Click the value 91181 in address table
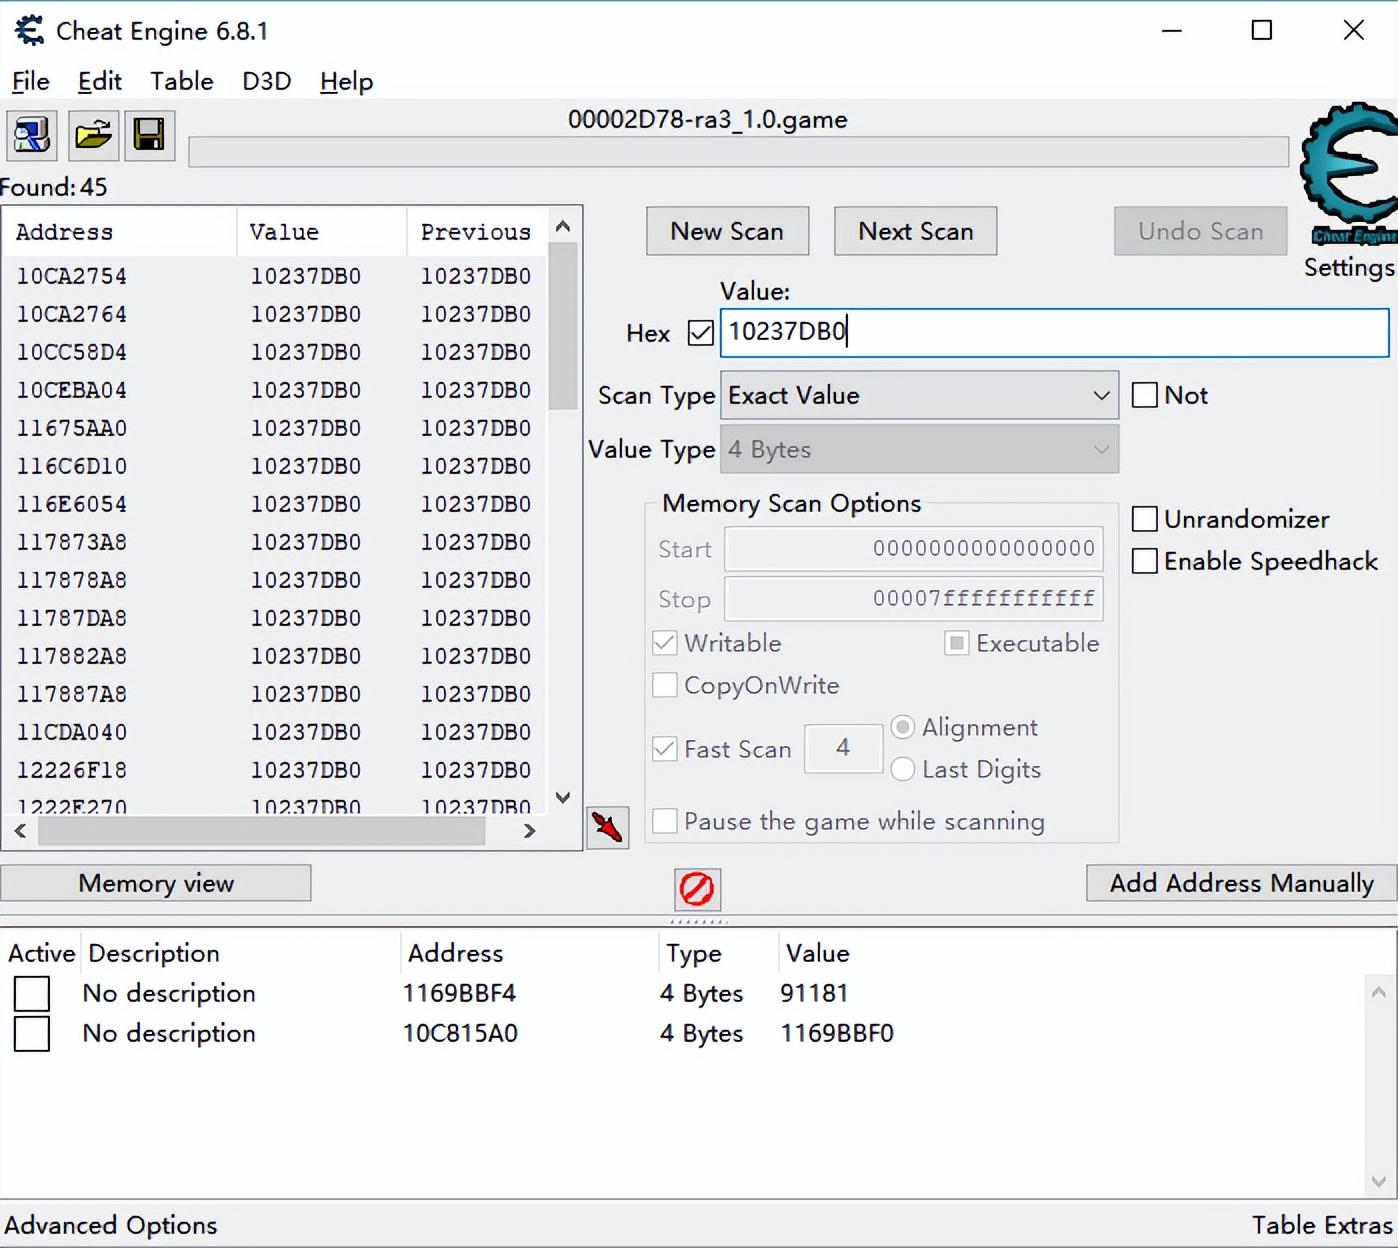Image resolution: width=1398 pixels, height=1248 pixels. (x=814, y=993)
